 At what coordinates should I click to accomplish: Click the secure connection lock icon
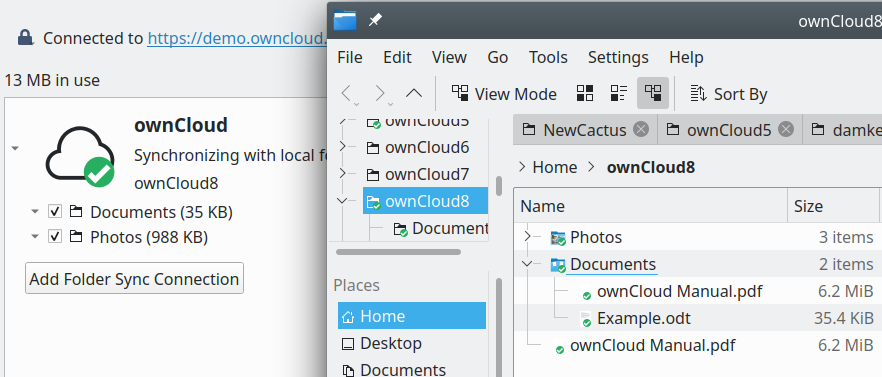coord(25,38)
